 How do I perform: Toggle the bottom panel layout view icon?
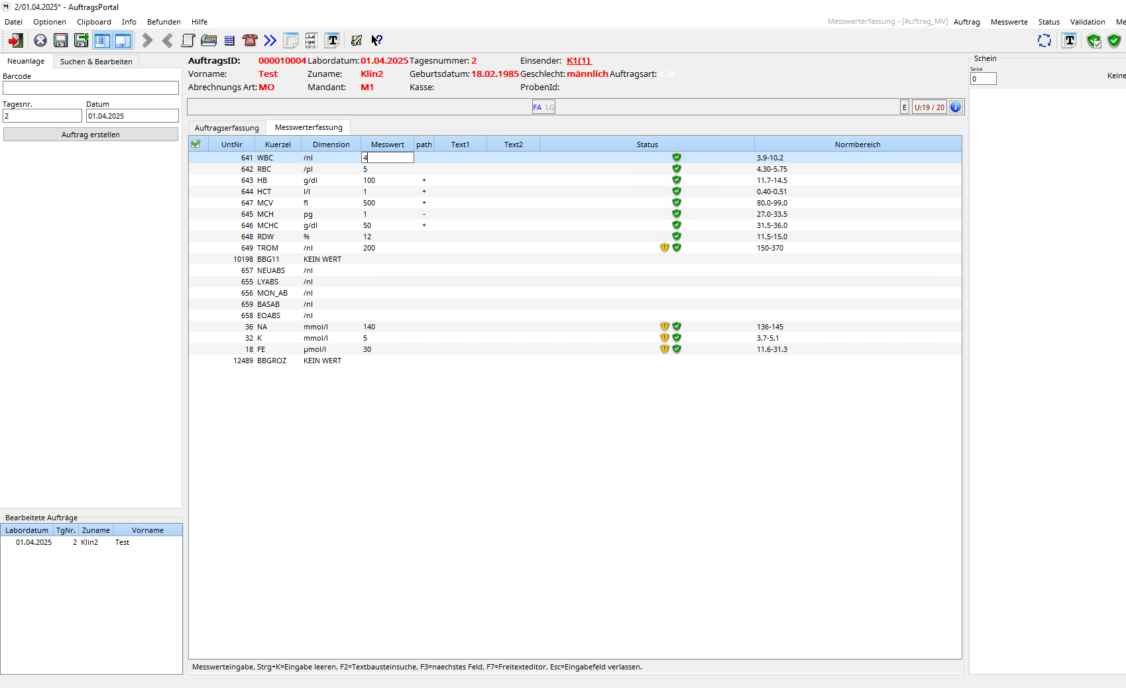coord(121,40)
